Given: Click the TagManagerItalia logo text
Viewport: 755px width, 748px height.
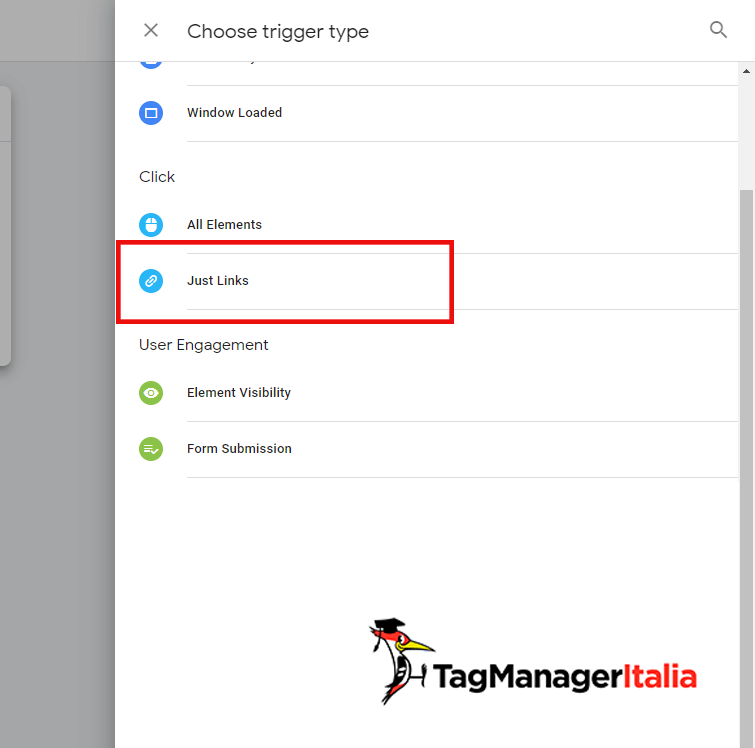Looking at the screenshot, I should (x=564, y=677).
